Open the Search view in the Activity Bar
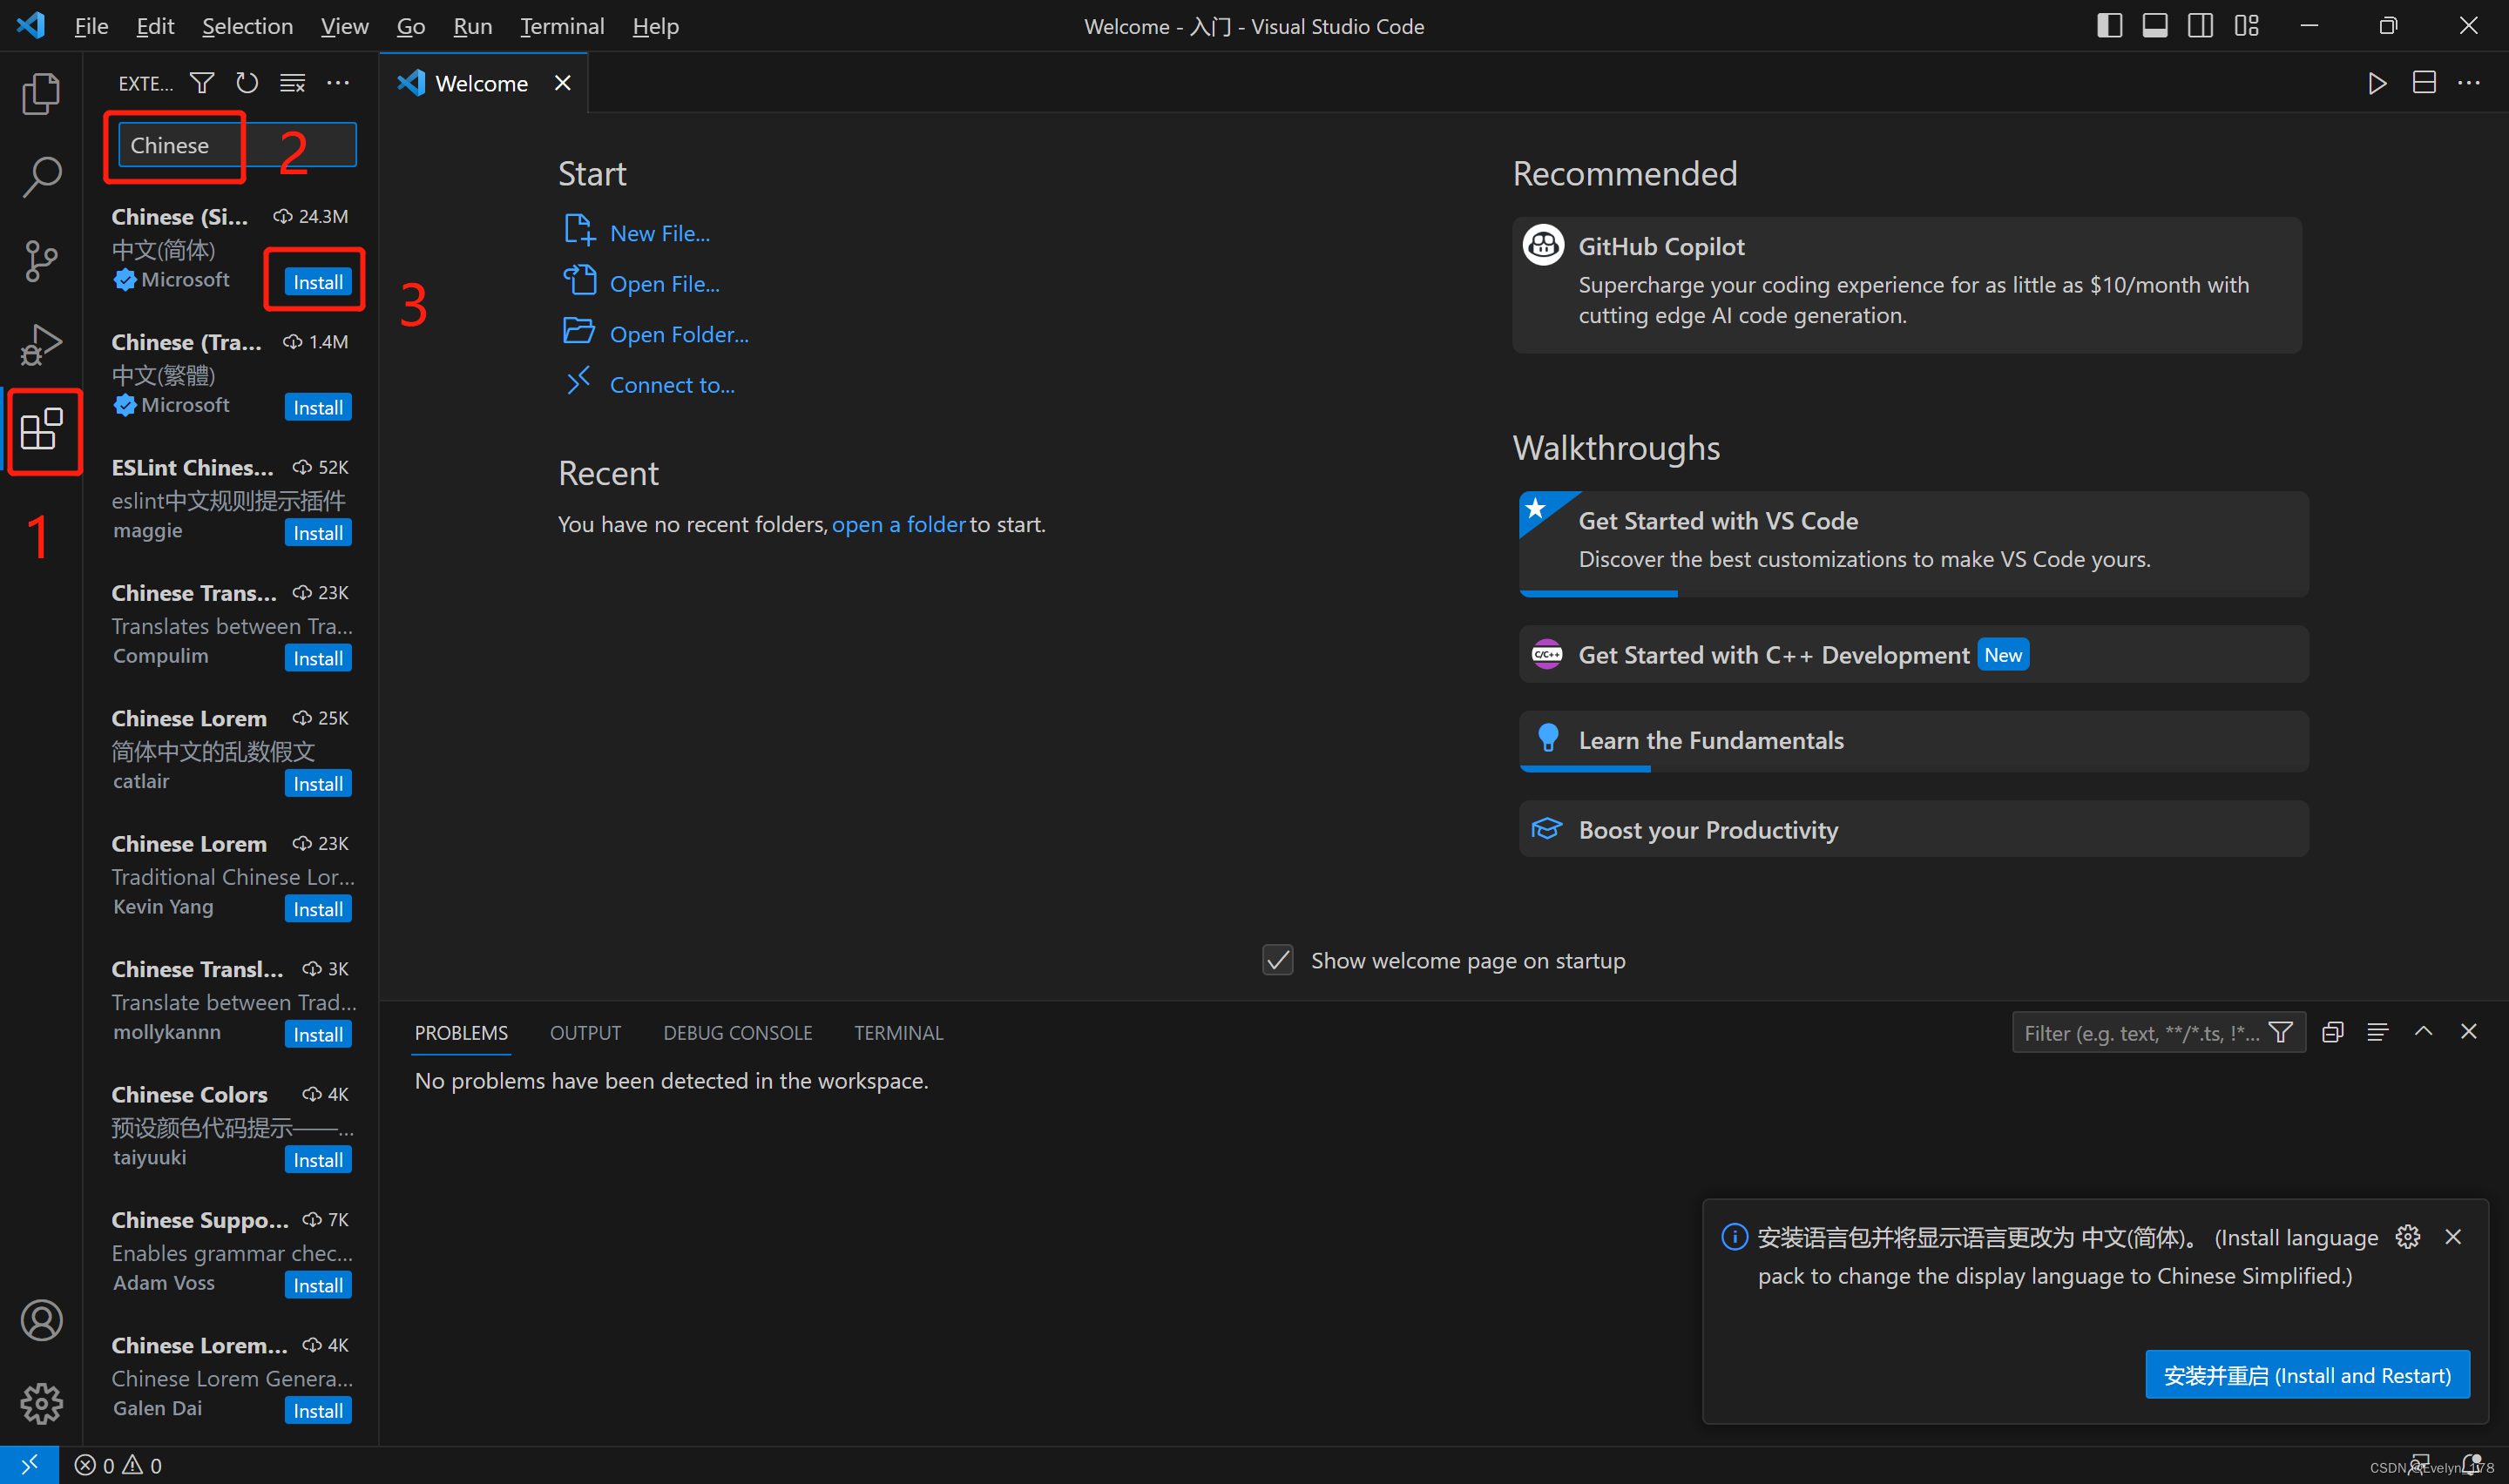Image resolution: width=2509 pixels, height=1484 pixels. [42, 176]
